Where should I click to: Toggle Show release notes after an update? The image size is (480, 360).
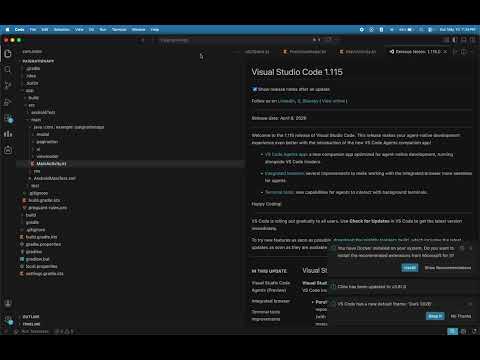coord(255,89)
